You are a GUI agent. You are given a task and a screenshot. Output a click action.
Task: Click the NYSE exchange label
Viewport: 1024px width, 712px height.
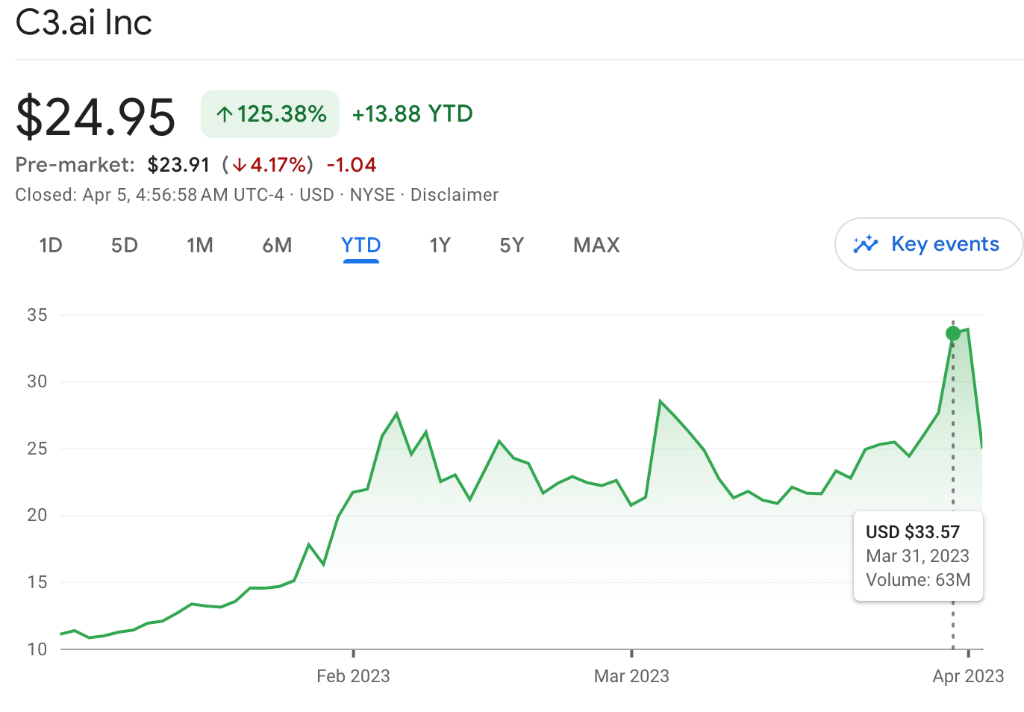[372, 195]
